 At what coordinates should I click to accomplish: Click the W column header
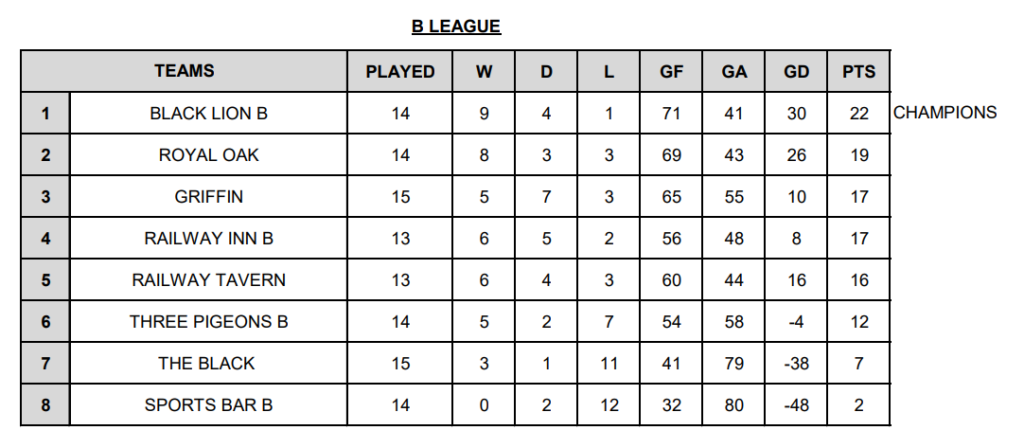tap(483, 71)
